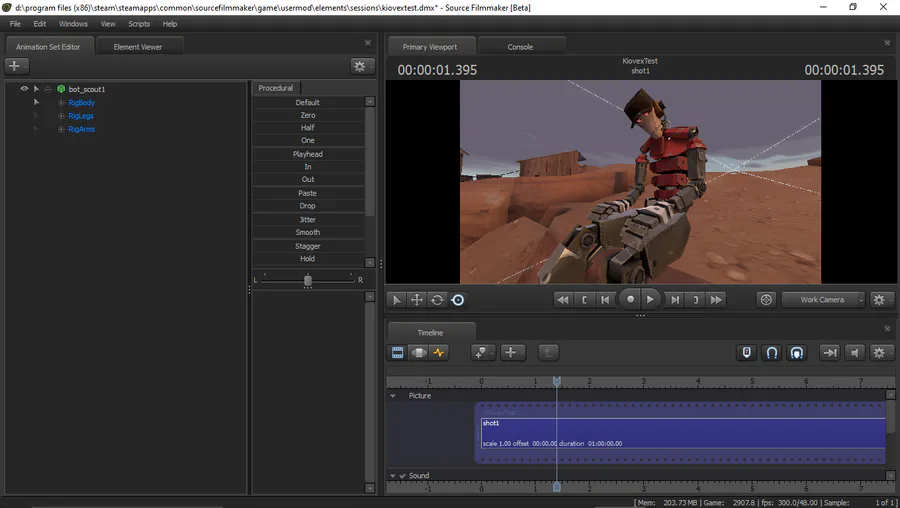900x508 pixels.
Task: Jump to first frame with rewind button
Action: (x=563, y=300)
